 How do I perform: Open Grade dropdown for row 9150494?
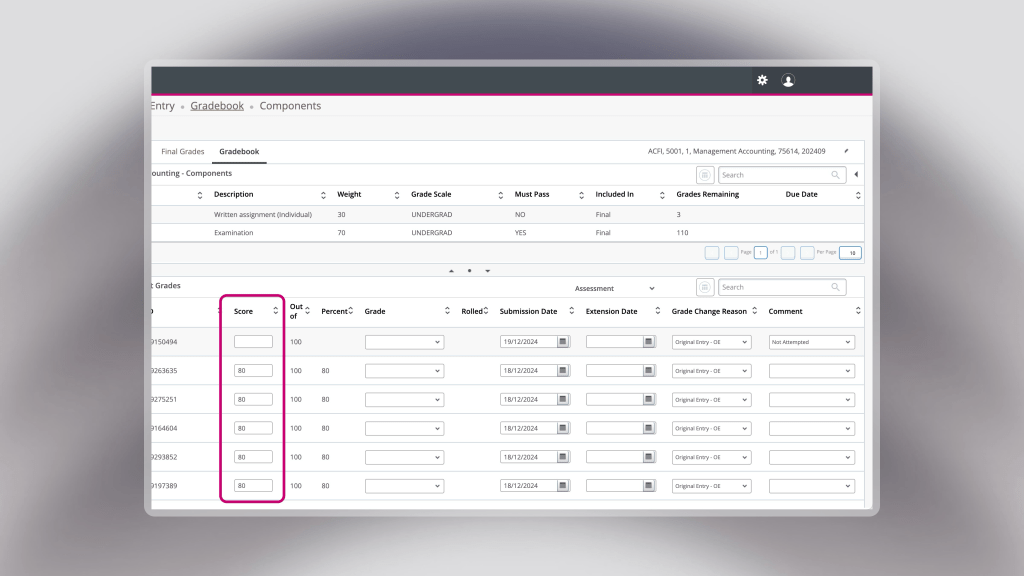point(404,342)
